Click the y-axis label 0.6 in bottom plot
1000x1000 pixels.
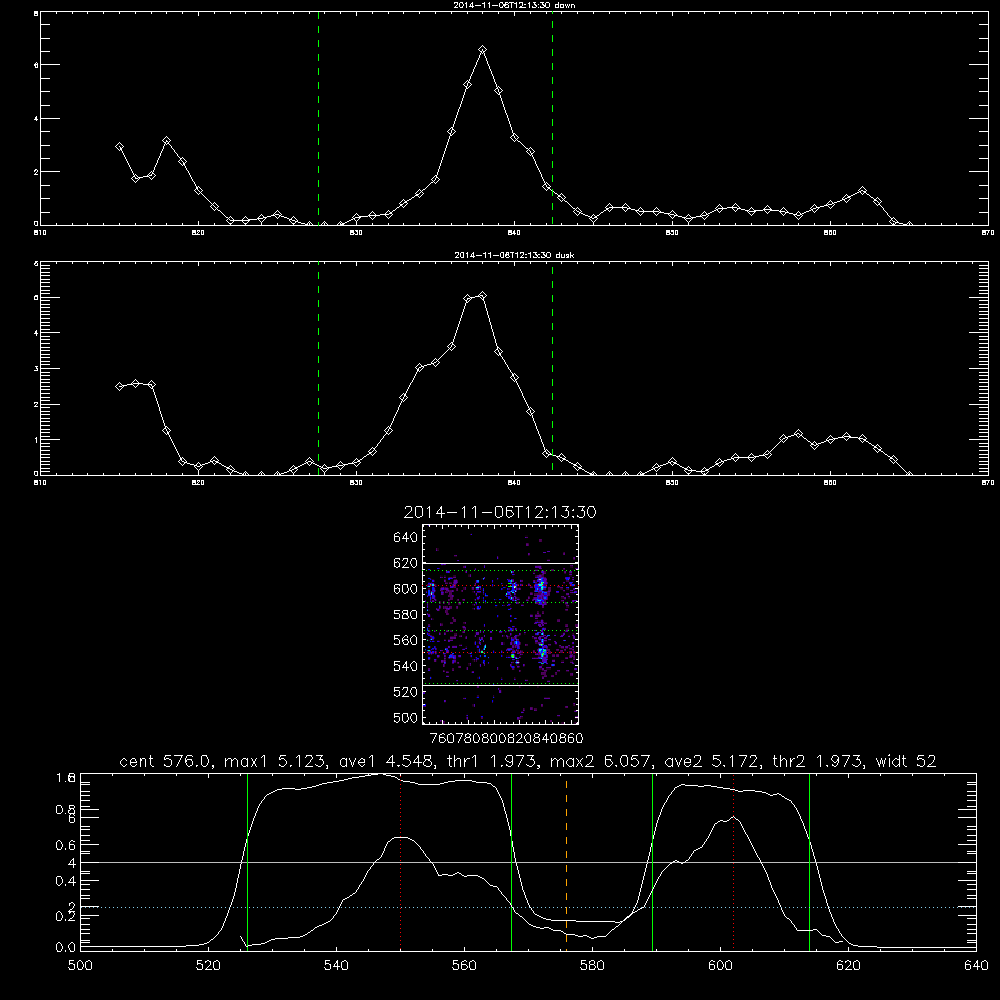point(66,845)
